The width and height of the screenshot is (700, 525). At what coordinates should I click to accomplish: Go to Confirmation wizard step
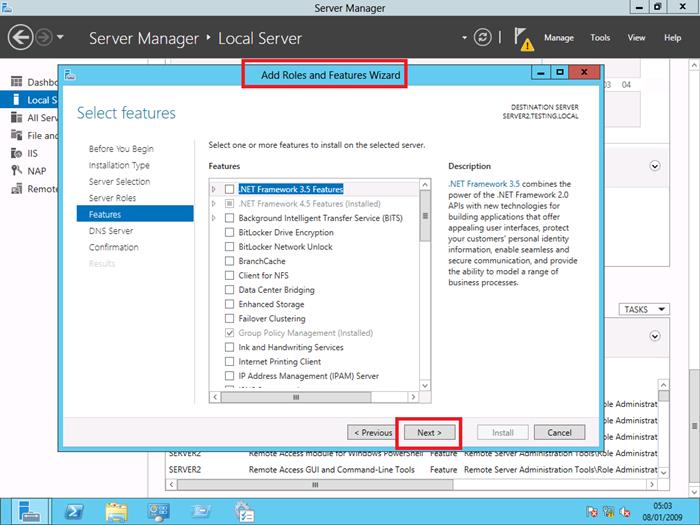(113, 247)
